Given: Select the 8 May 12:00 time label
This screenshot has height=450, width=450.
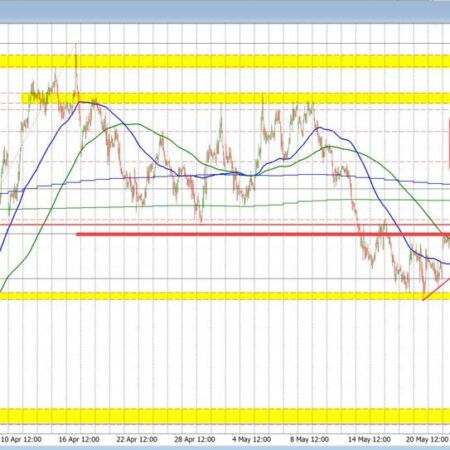Looking at the screenshot, I should click(x=309, y=439).
